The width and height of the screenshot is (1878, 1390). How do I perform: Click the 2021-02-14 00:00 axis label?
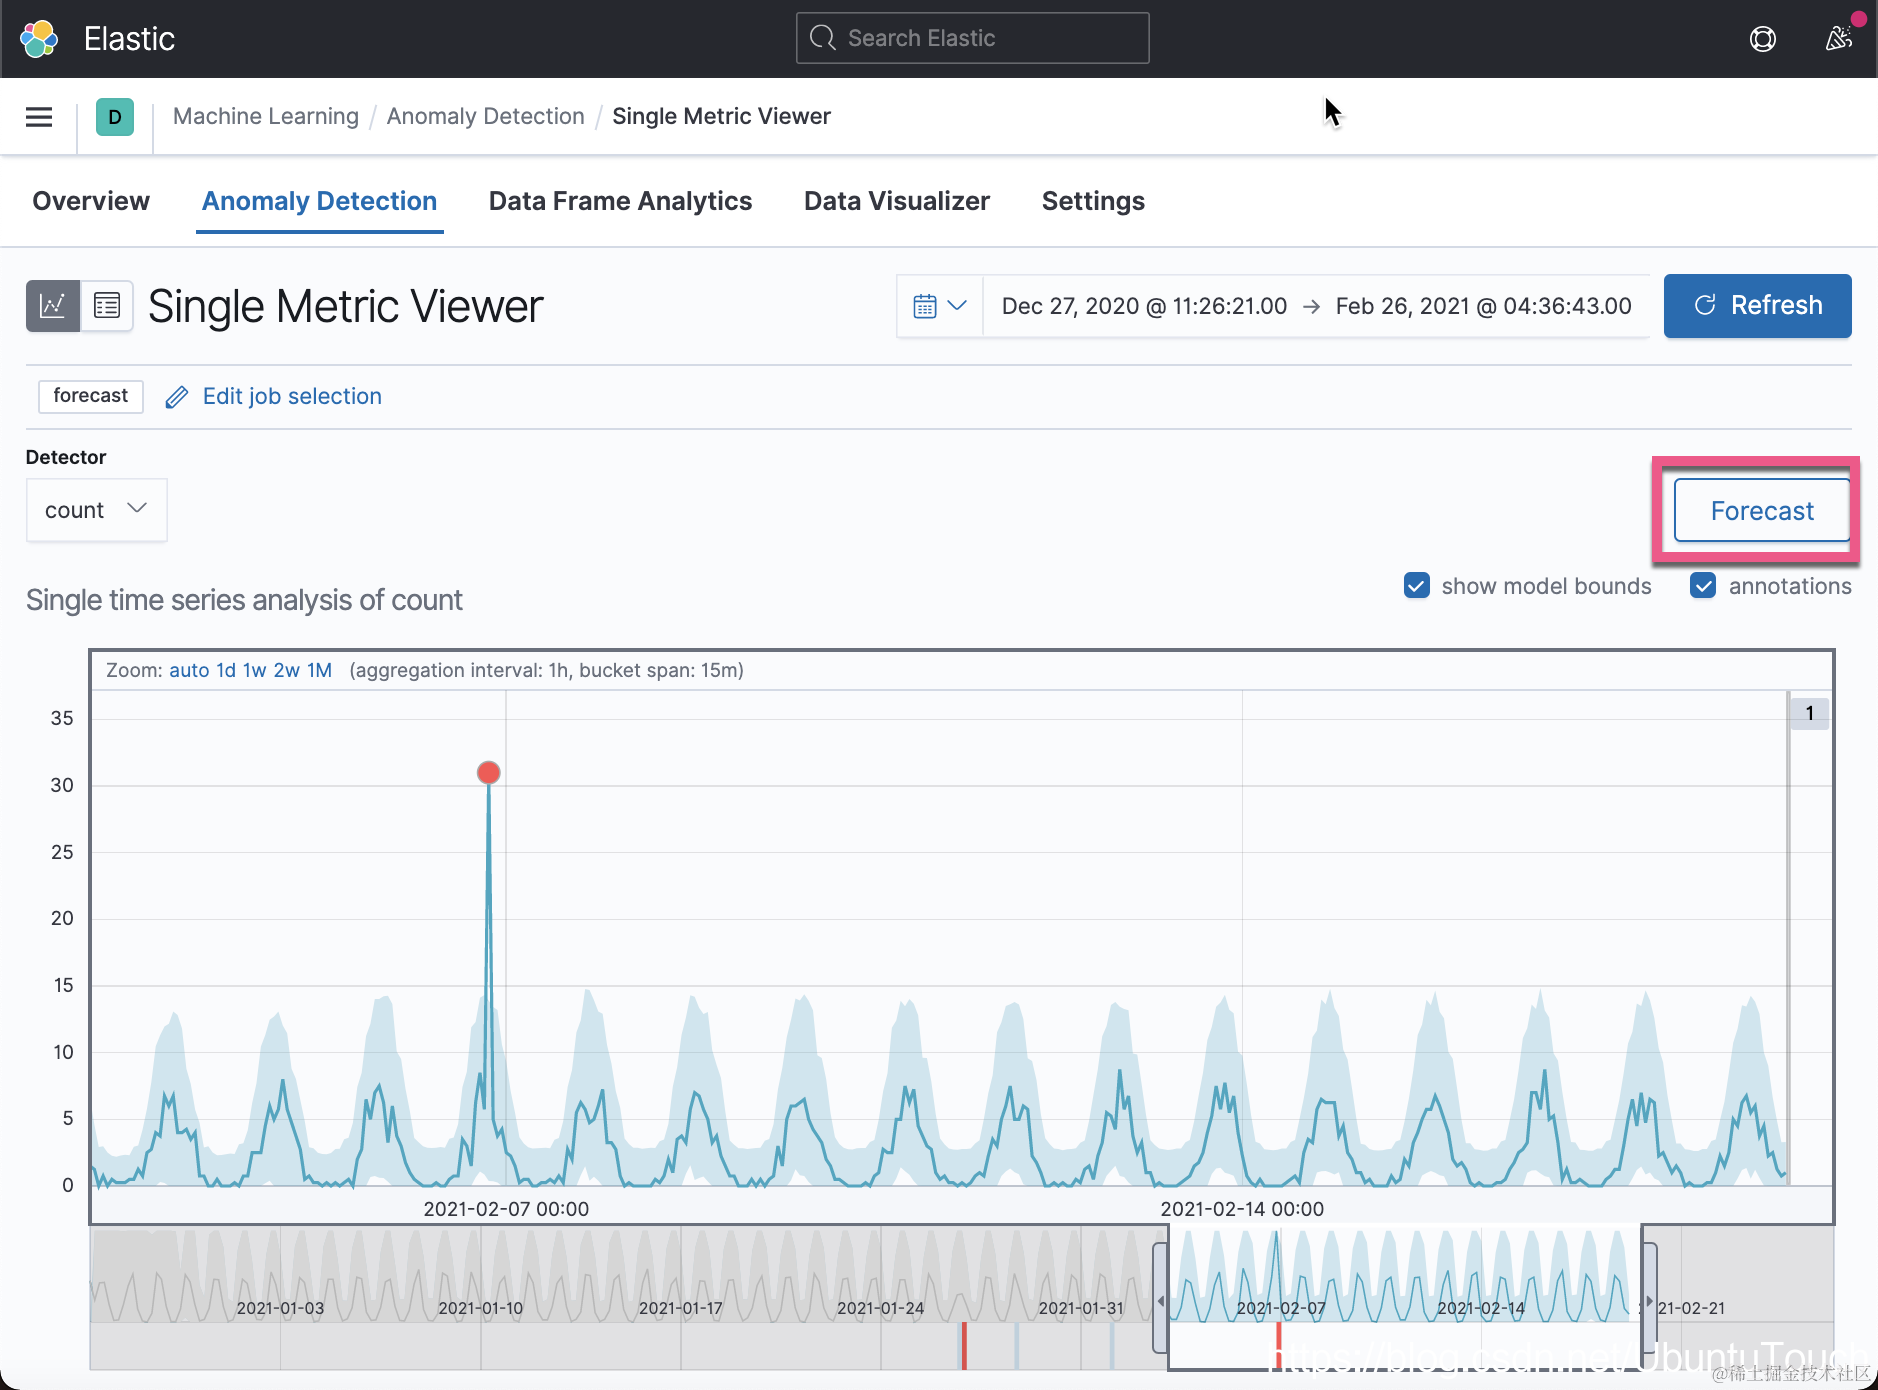coord(1242,1209)
